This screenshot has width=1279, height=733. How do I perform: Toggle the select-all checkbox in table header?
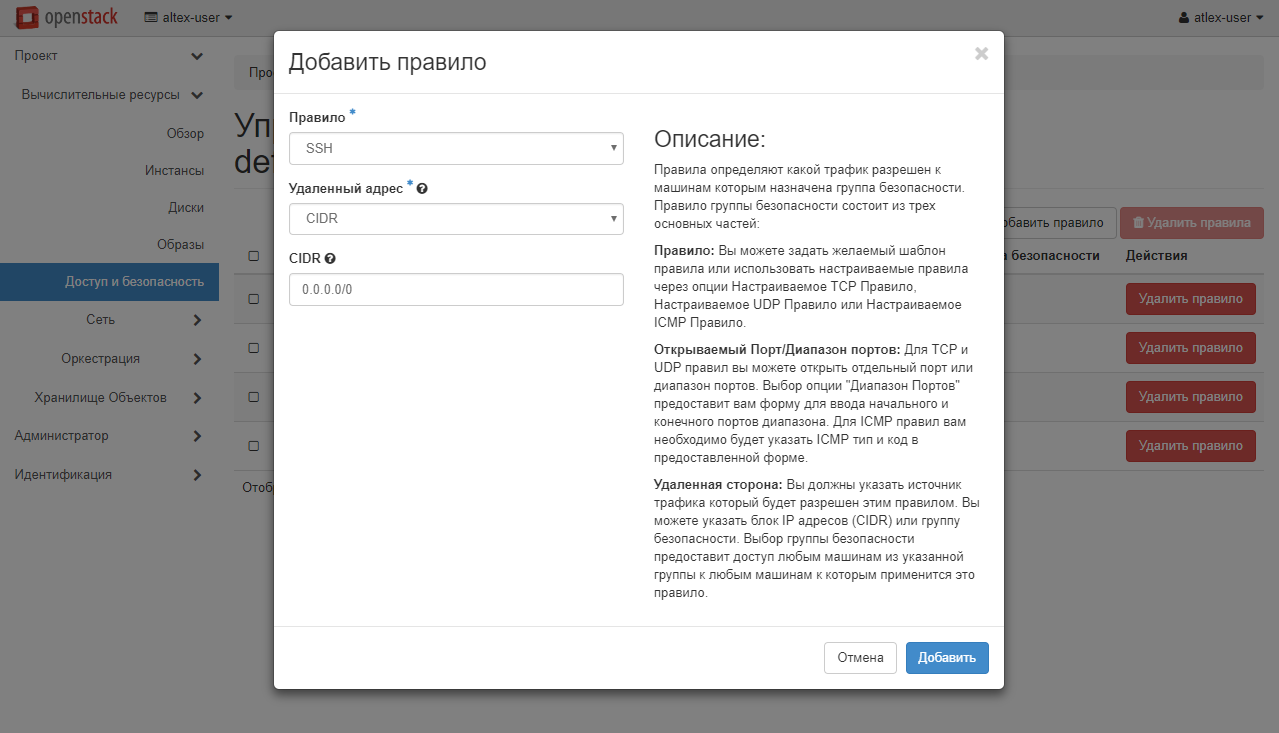[254, 256]
